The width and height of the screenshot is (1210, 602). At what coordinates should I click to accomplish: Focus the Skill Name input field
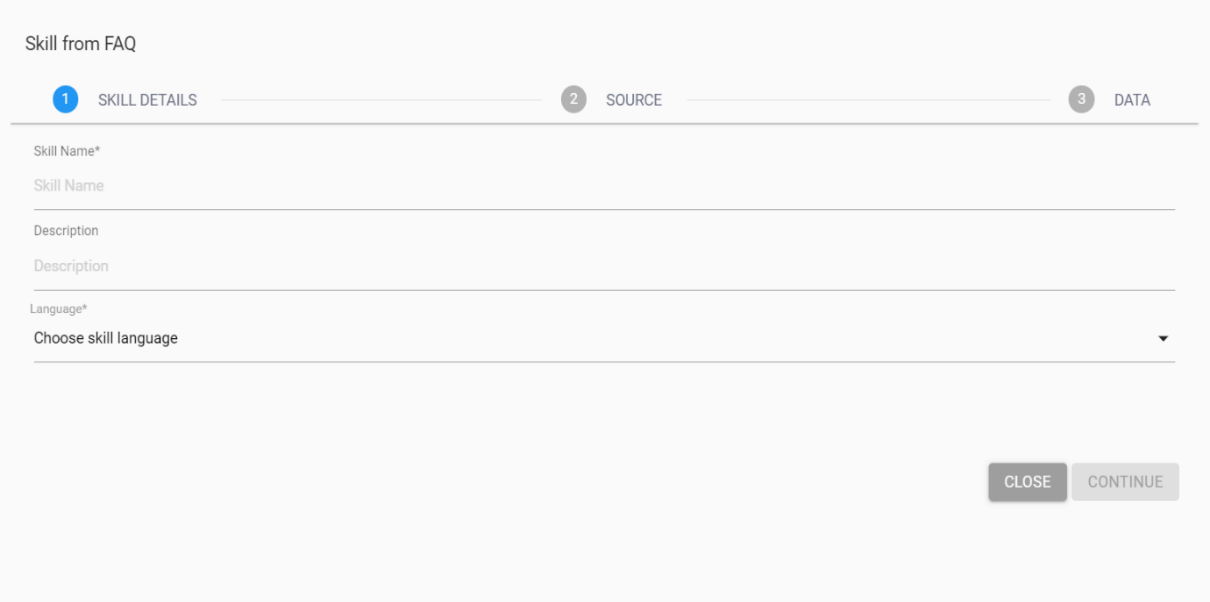pos(600,186)
